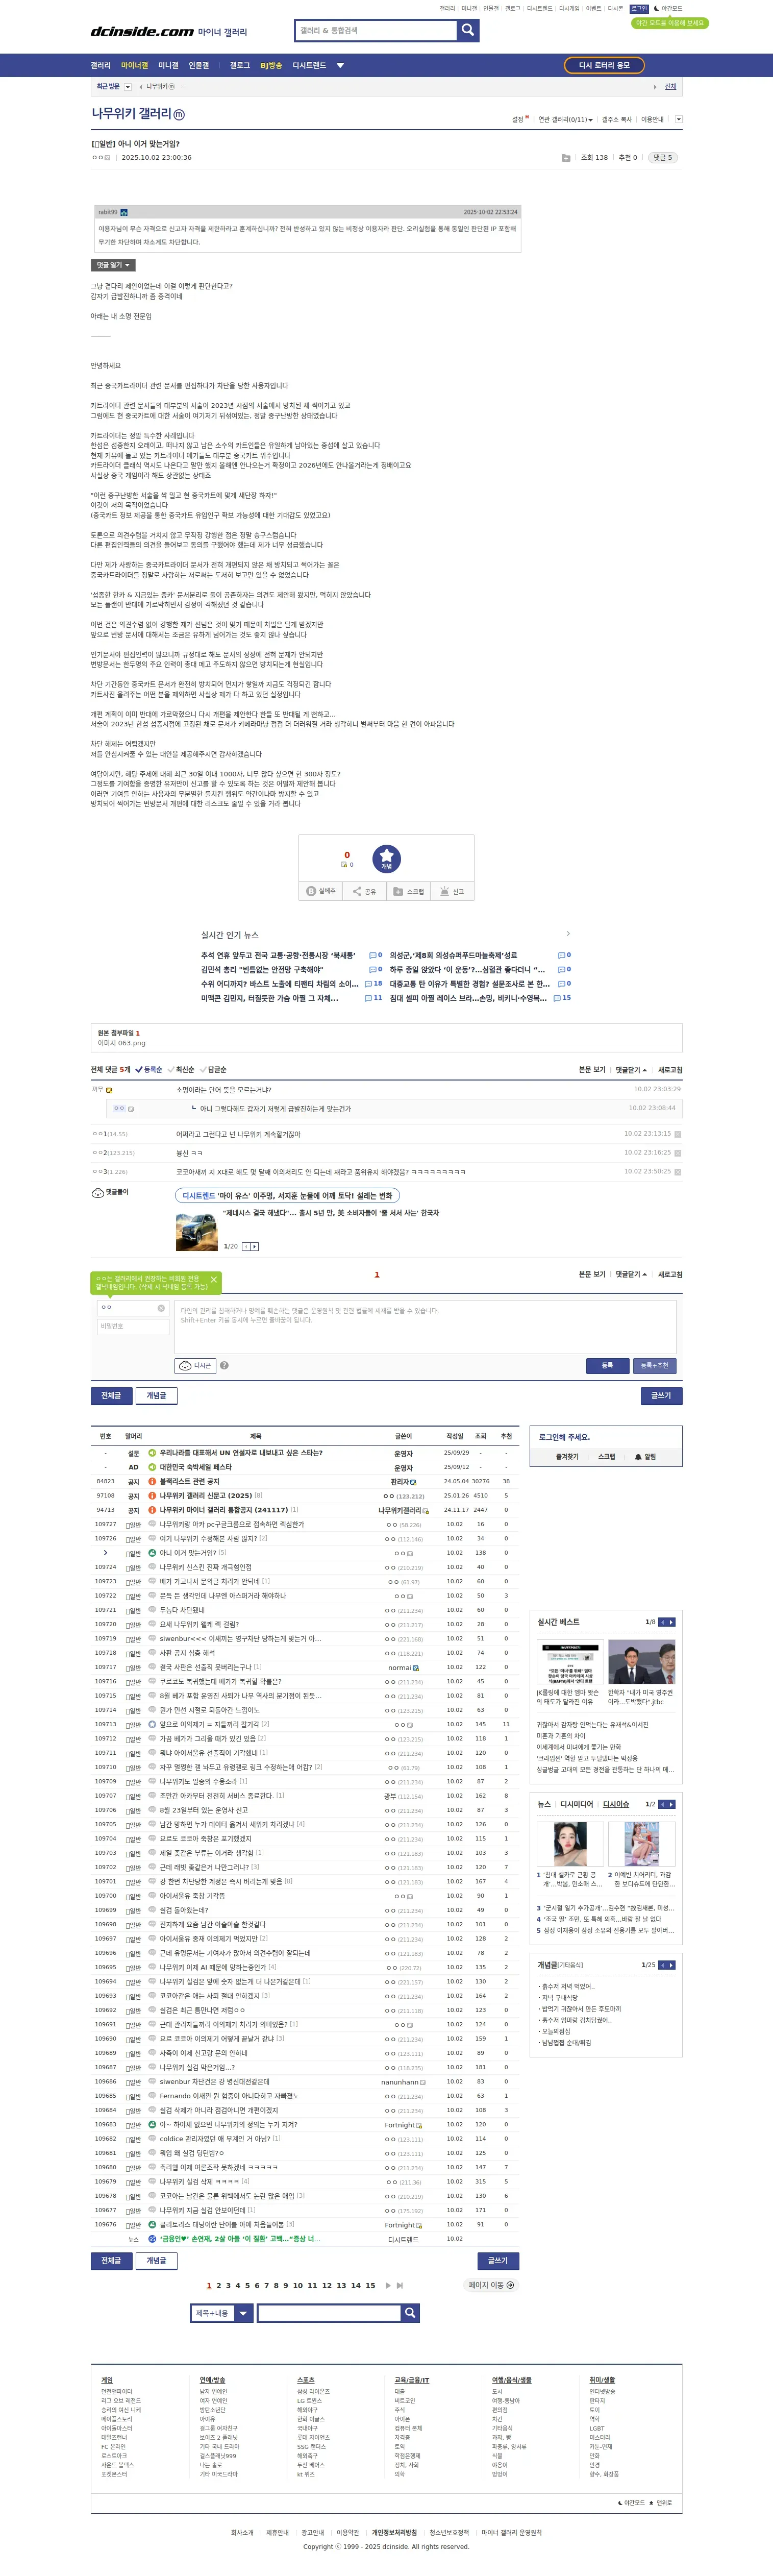773x2576 pixels.
Task: Click the 본문 보기 link above comments
Action: (x=592, y=1070)
